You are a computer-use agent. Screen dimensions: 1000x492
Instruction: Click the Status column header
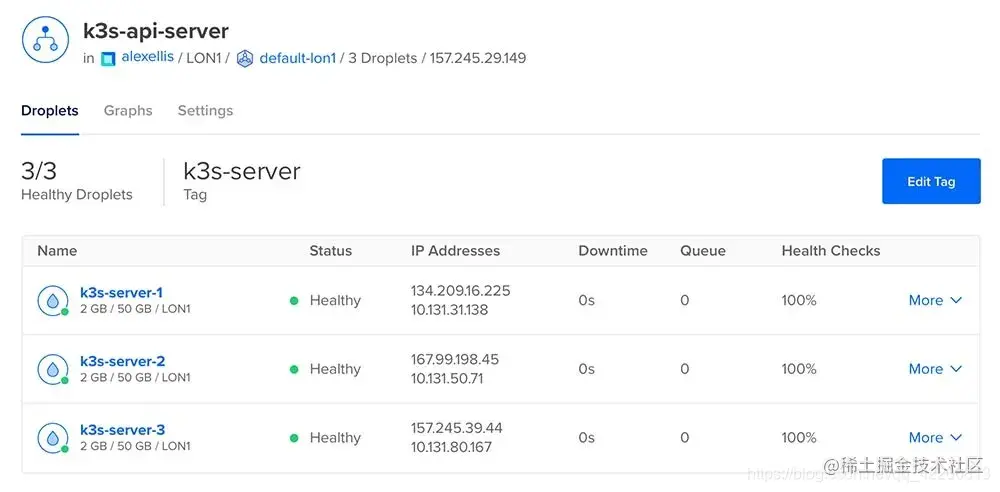(x=330, y=251)
